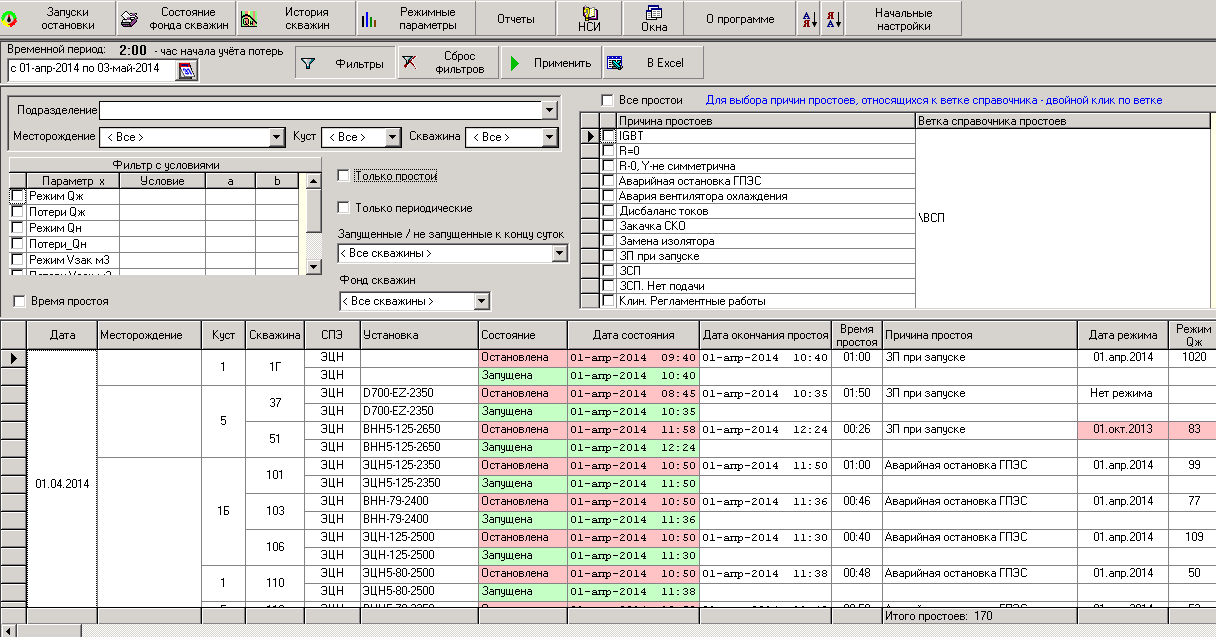Open История скважин view
This screenshot has width=1216, height=640.
tap(296, 18)
